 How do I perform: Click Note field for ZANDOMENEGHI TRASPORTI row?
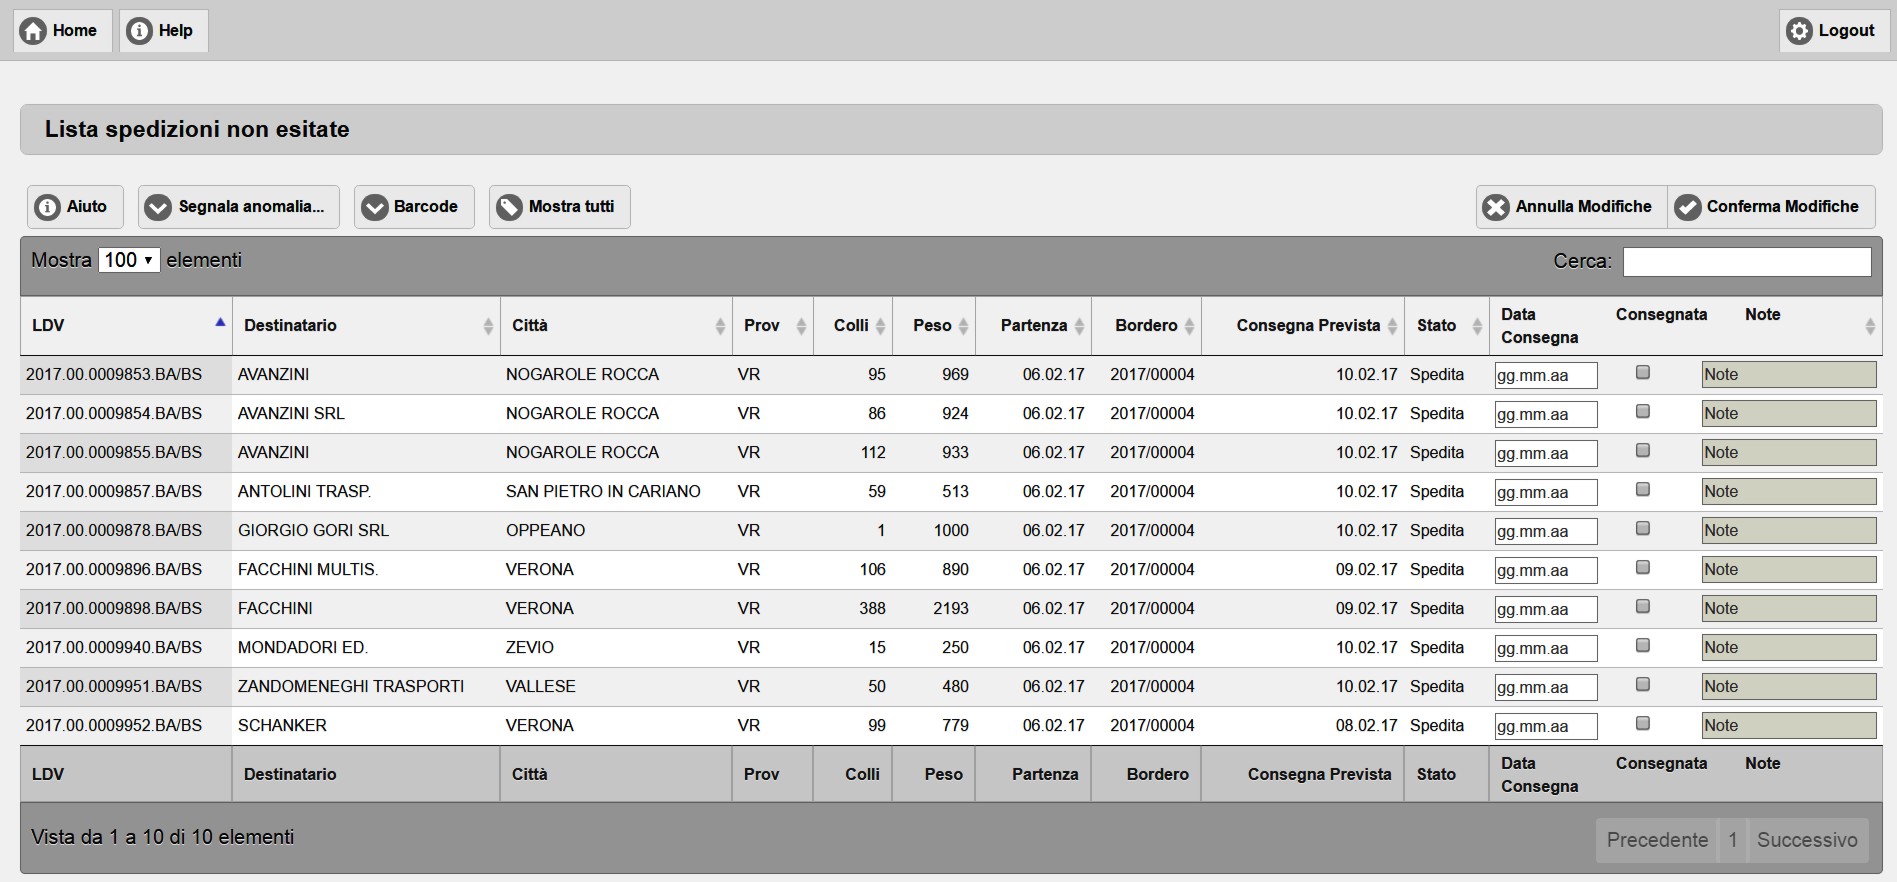(x=1789, y=687)
